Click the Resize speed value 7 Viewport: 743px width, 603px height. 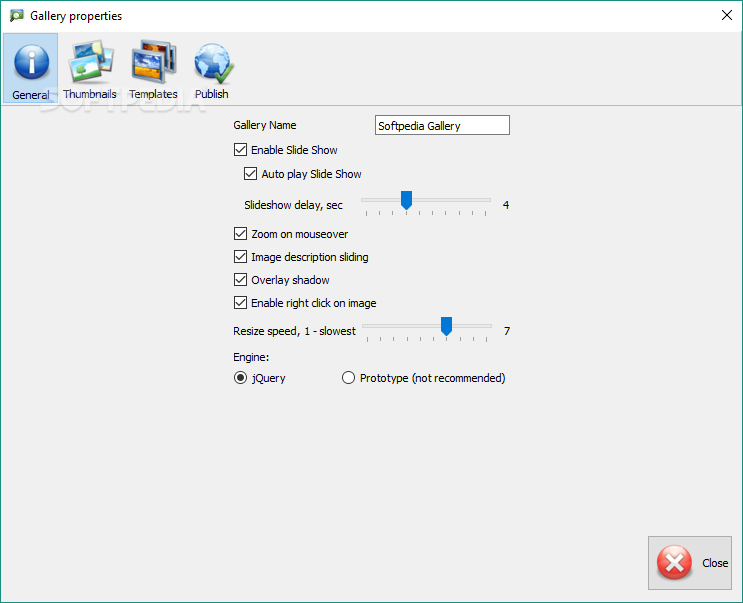(507, 331)
